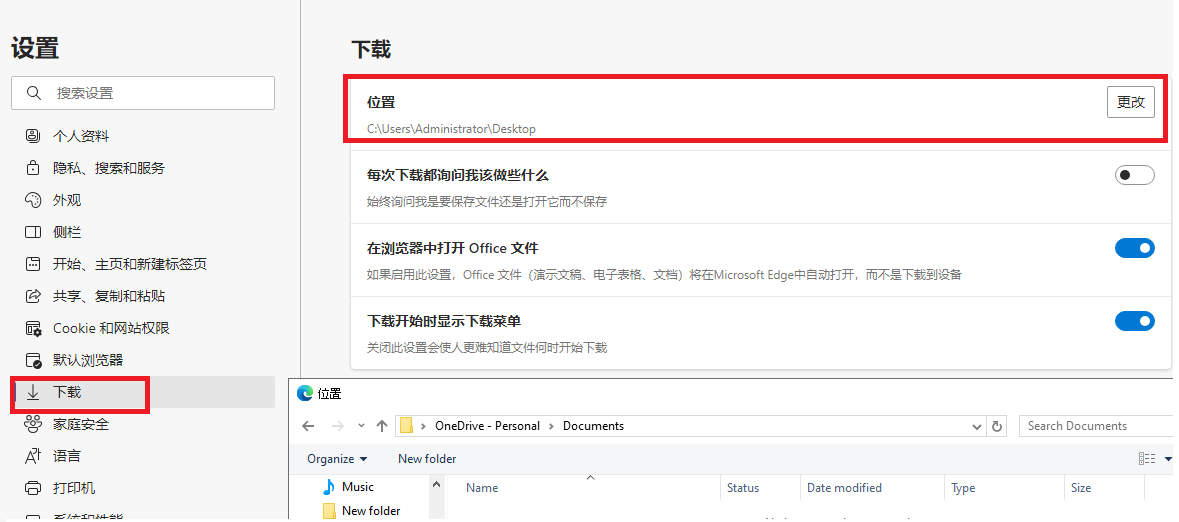Click the language icon beside 语言

click(33, 457)
